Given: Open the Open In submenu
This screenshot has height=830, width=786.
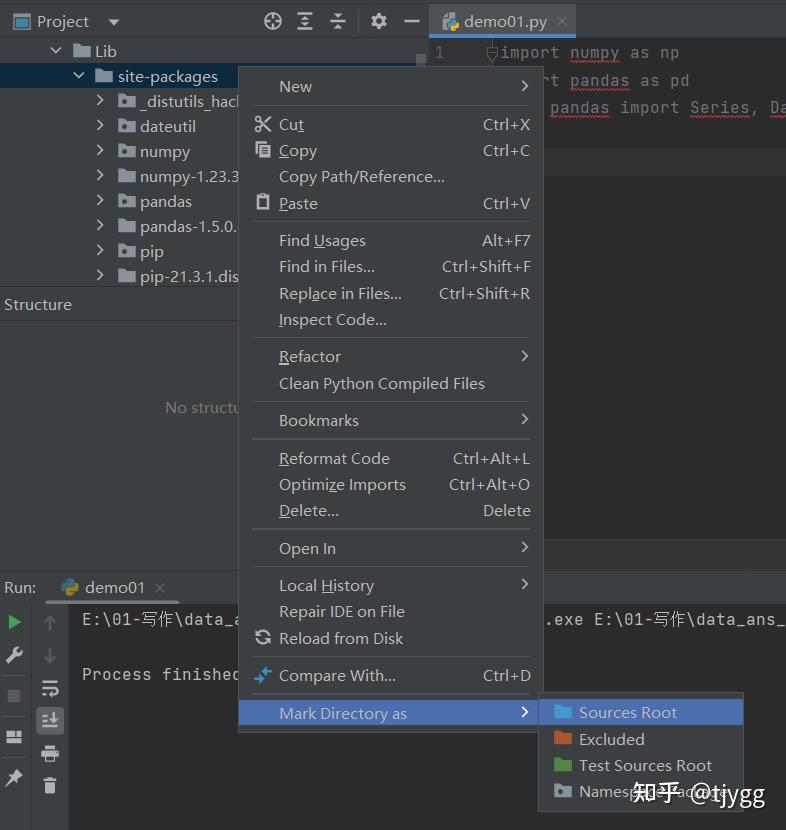Looking at the screenshot, I should [391, 548].
